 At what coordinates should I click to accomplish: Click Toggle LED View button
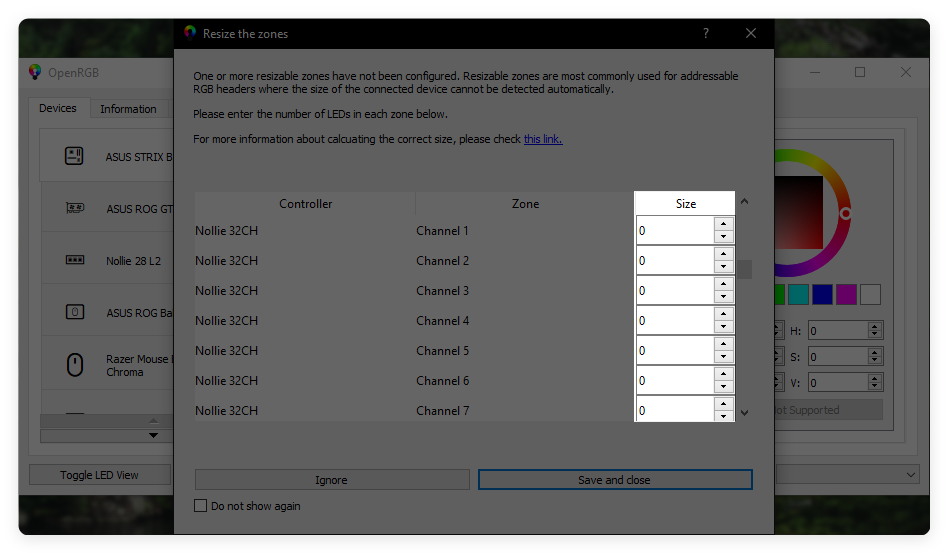coord(99,474)
